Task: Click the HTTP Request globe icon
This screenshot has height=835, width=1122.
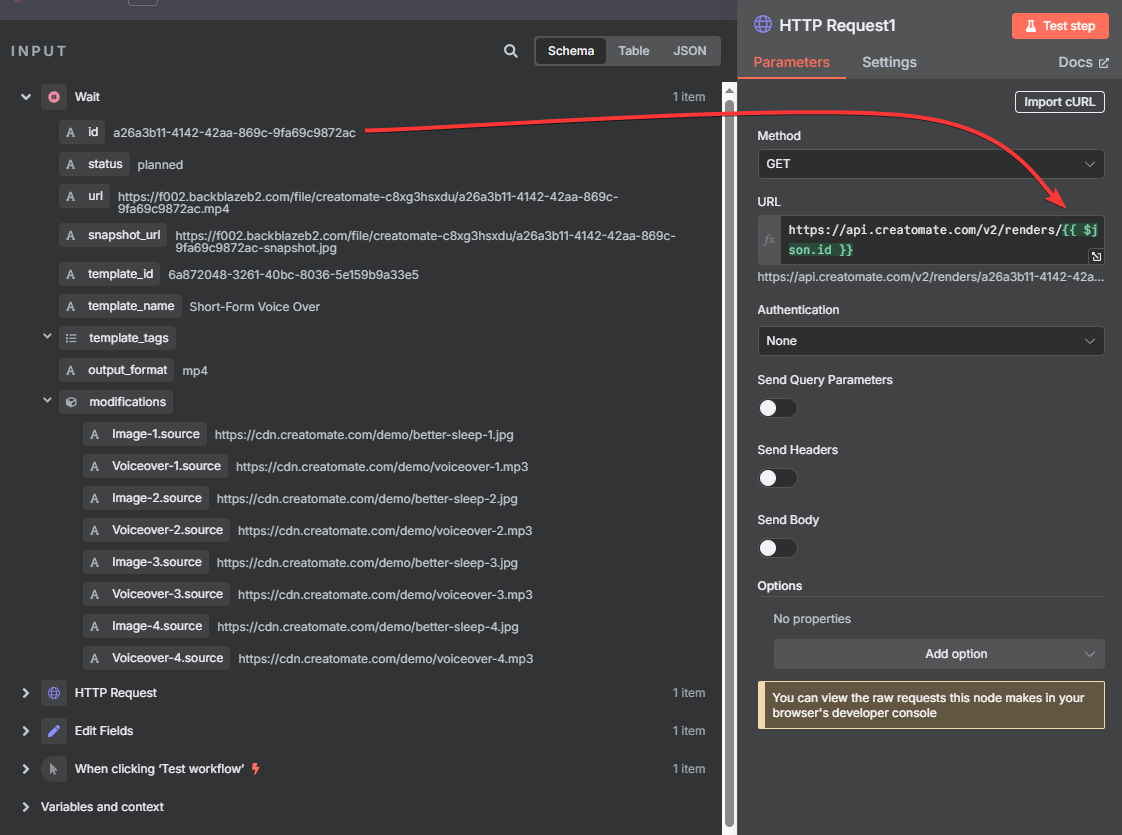Action: coord(54,693)
